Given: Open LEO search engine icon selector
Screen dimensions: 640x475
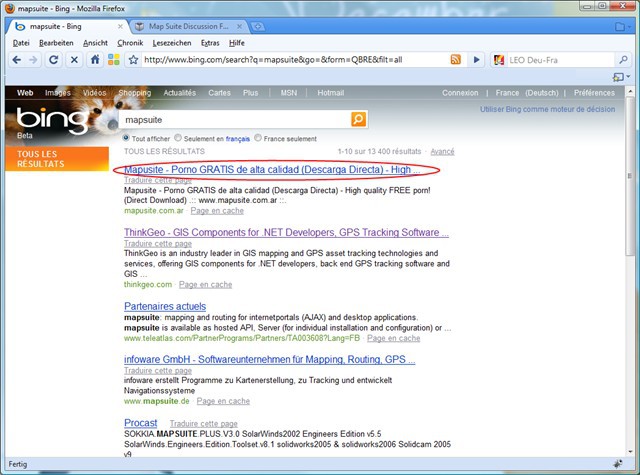Looking at the screenshot, I should (x=498, y=60).
